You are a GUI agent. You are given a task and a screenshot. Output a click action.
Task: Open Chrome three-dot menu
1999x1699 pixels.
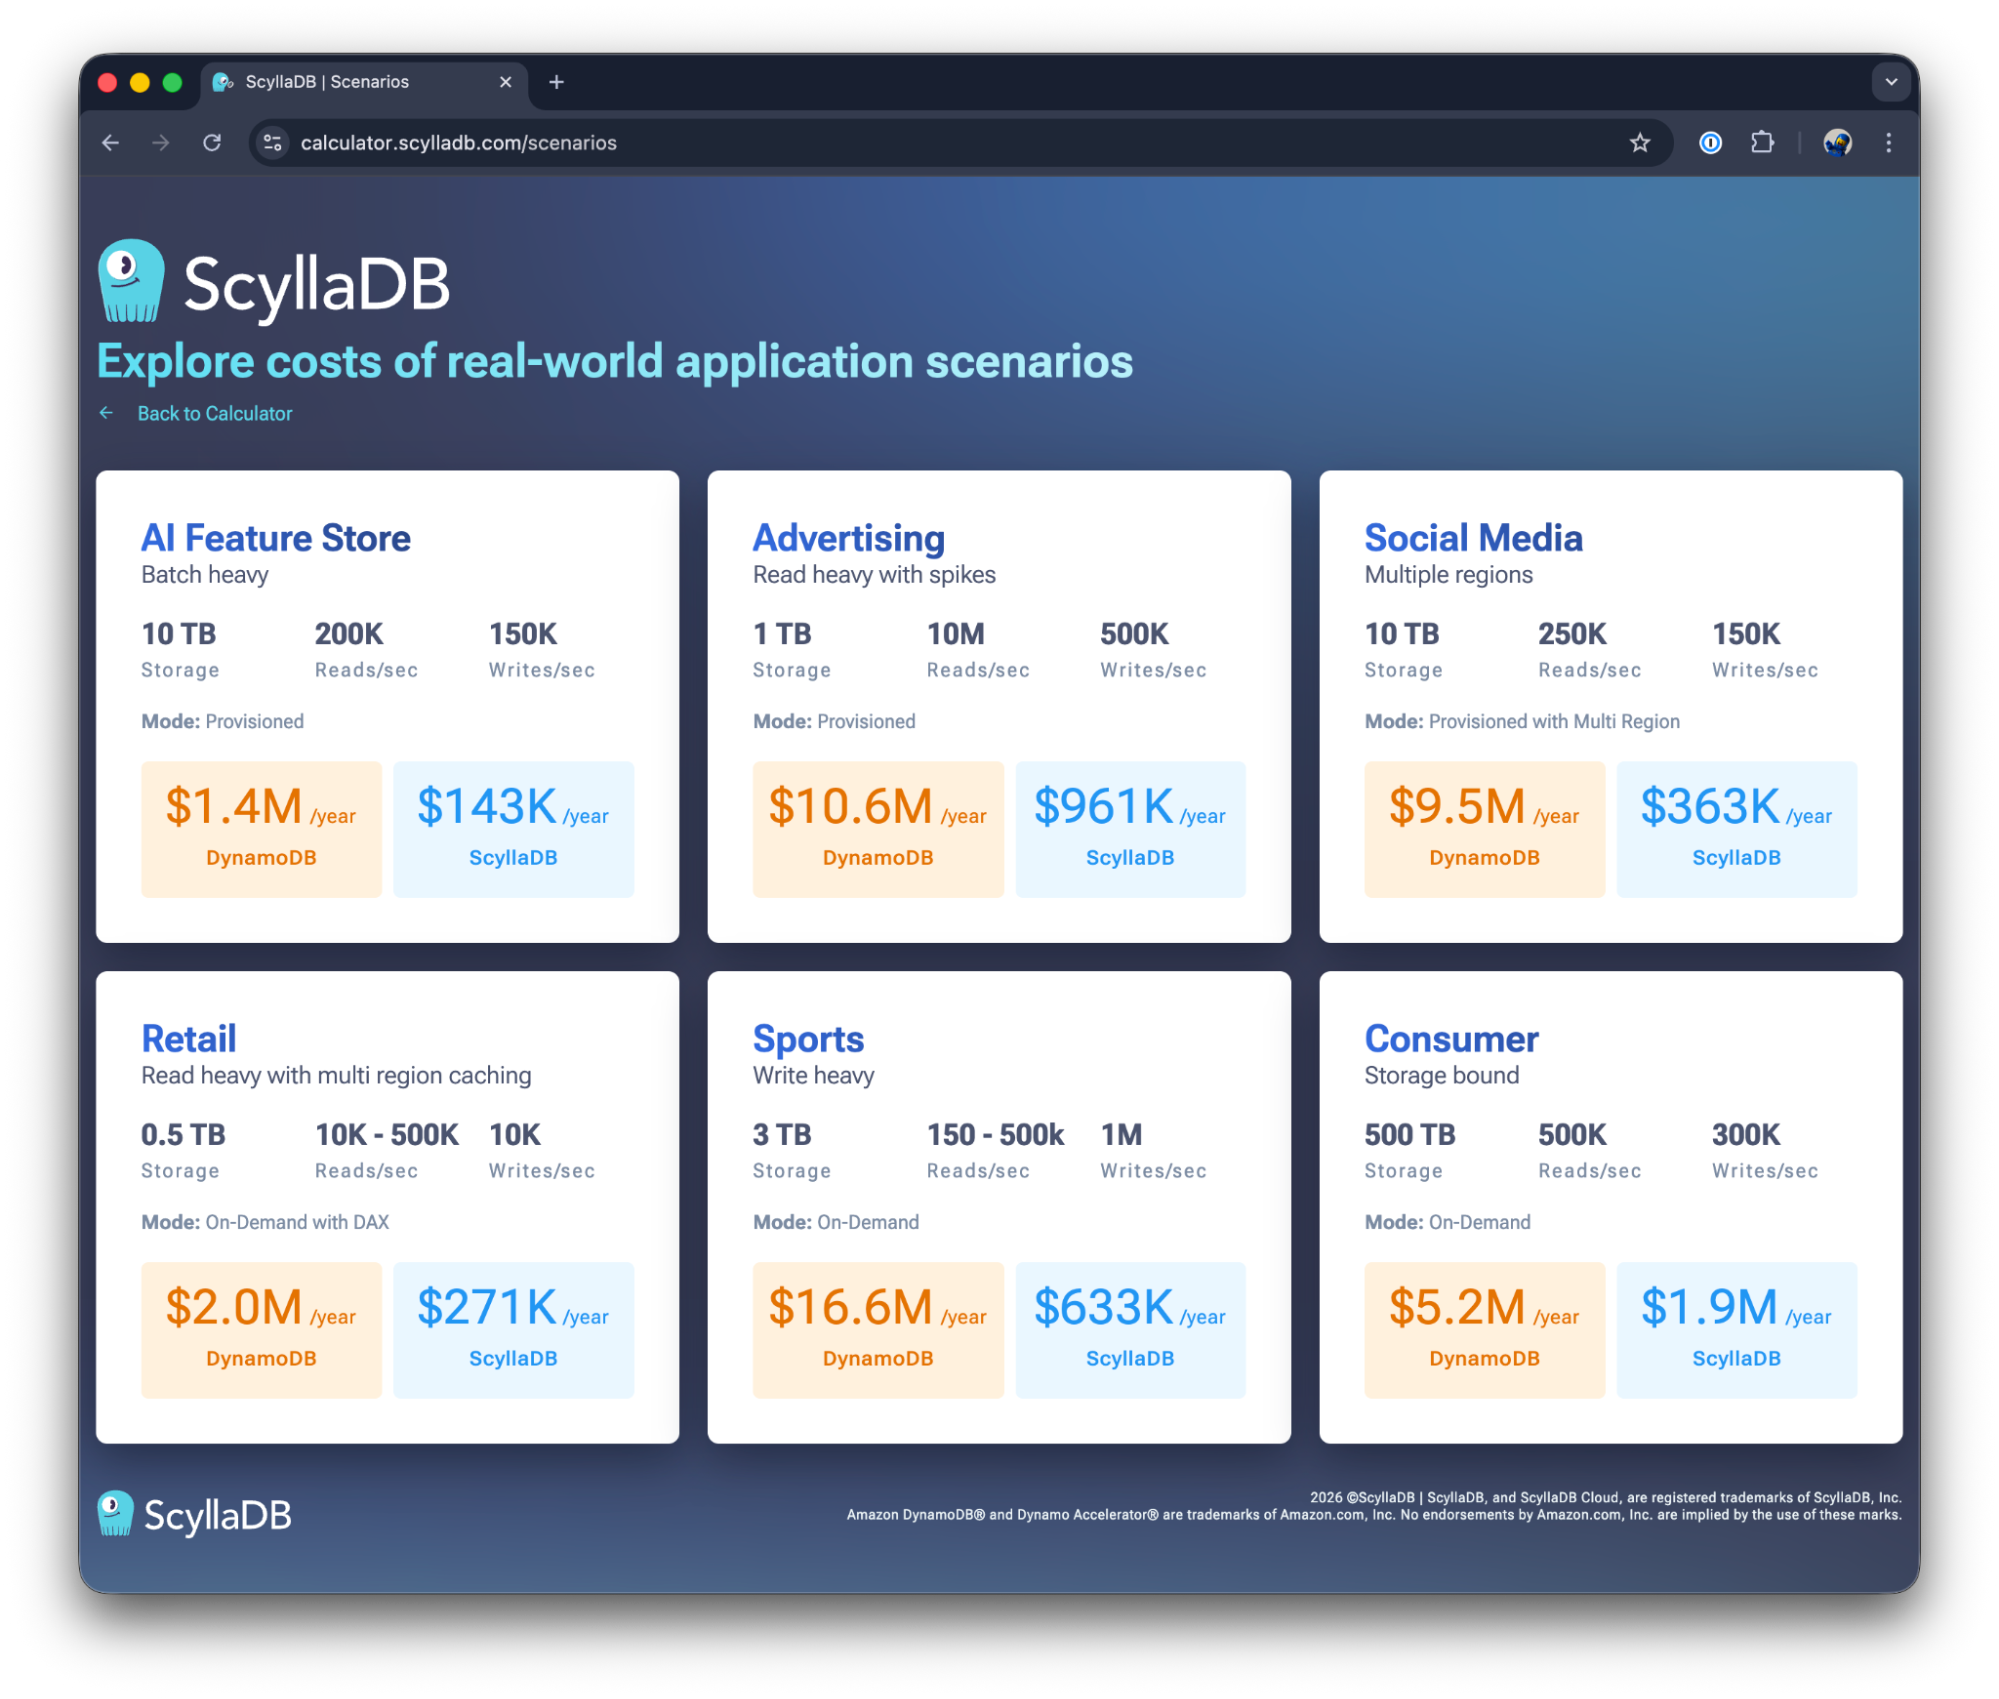[x=1888, y=143]
